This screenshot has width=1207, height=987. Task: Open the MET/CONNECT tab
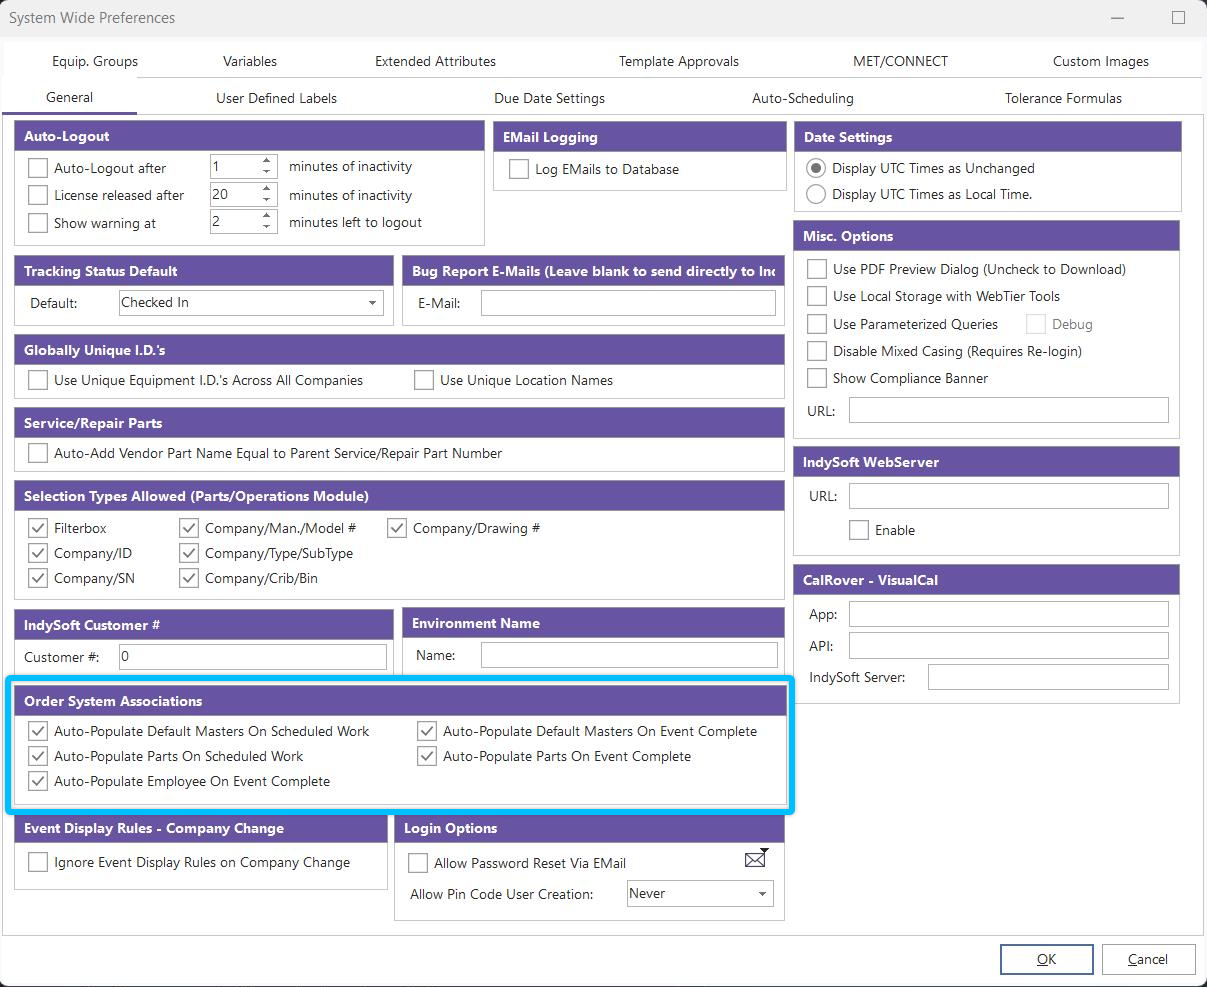click(x=900, y=61)
